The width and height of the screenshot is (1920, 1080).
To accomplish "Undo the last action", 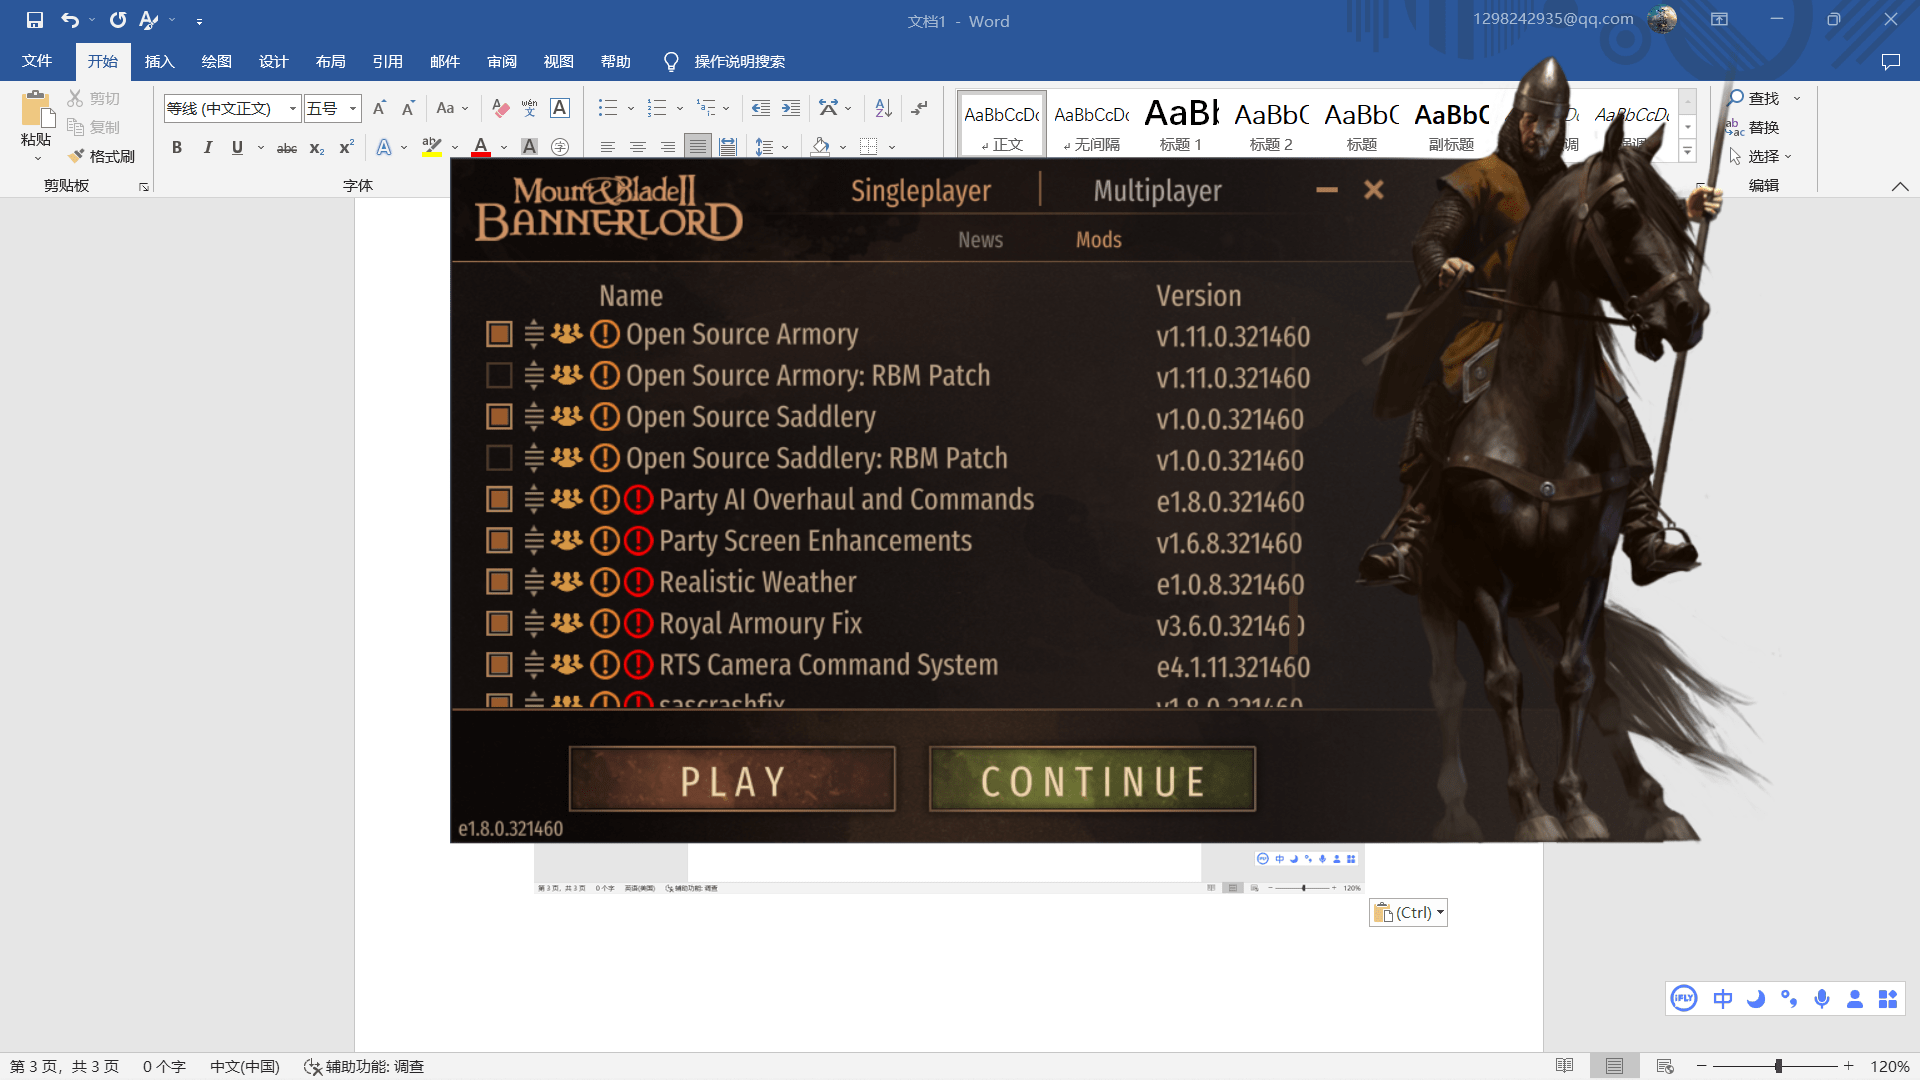I will [x=70, y=20].
